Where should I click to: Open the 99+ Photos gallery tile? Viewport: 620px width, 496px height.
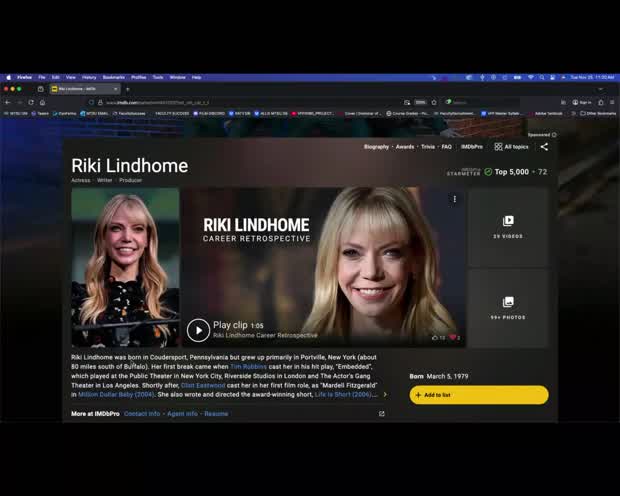508,307
